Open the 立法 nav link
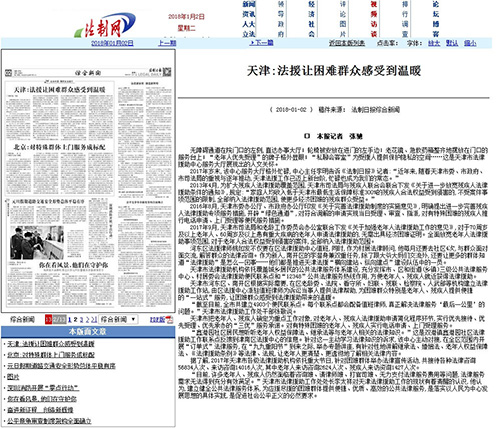The height and width of the screenshot is (428, 500). (x=249, y=34)
